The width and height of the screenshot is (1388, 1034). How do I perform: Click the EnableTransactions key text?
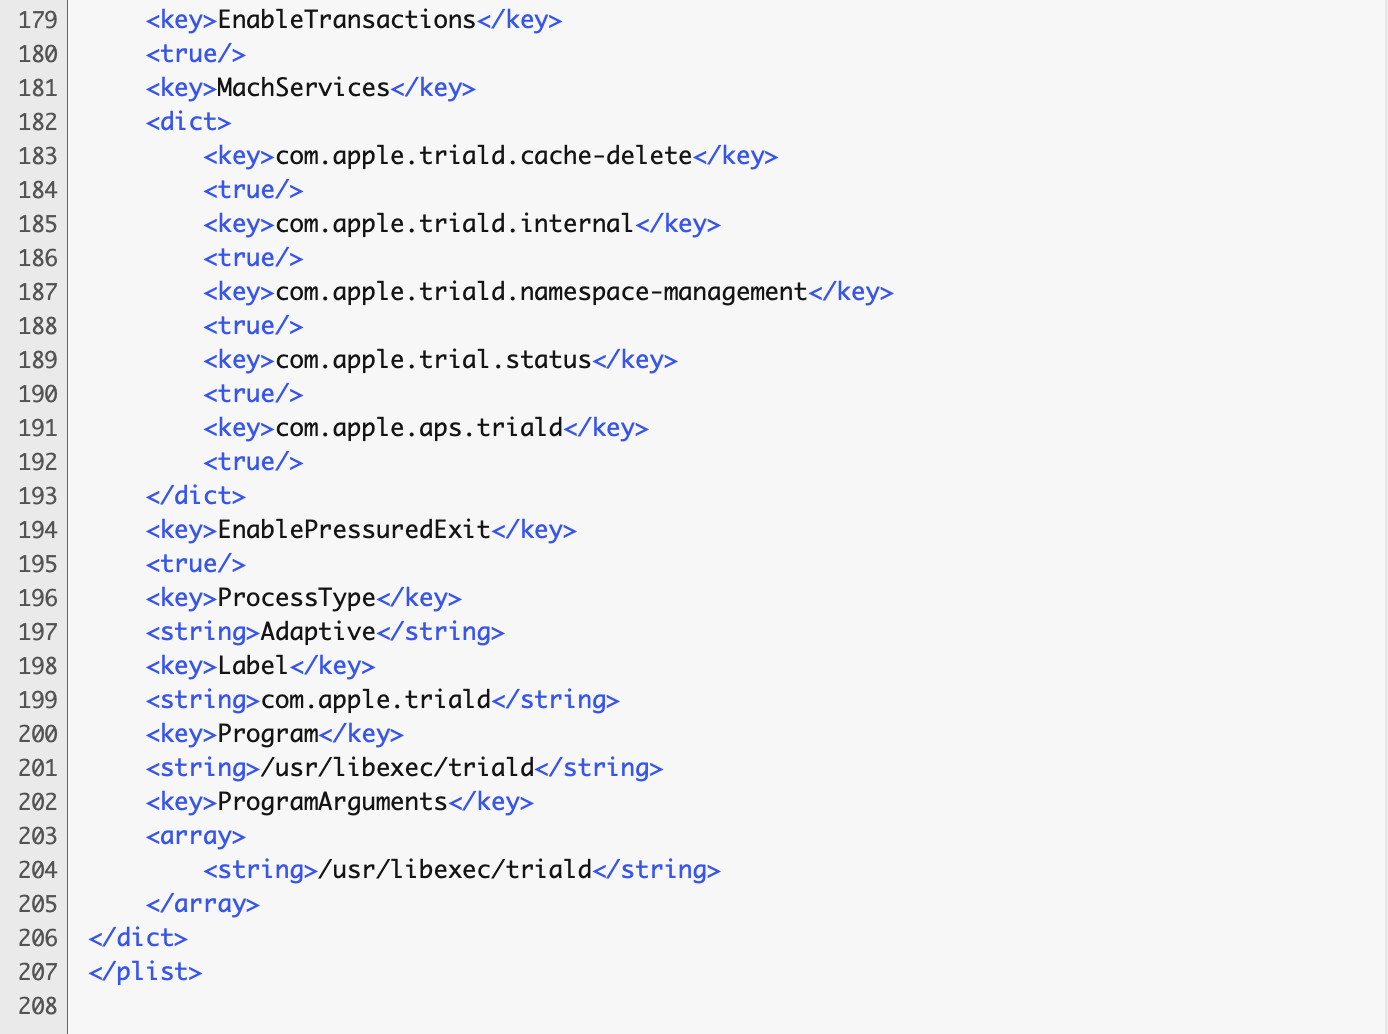click(347, 20)
